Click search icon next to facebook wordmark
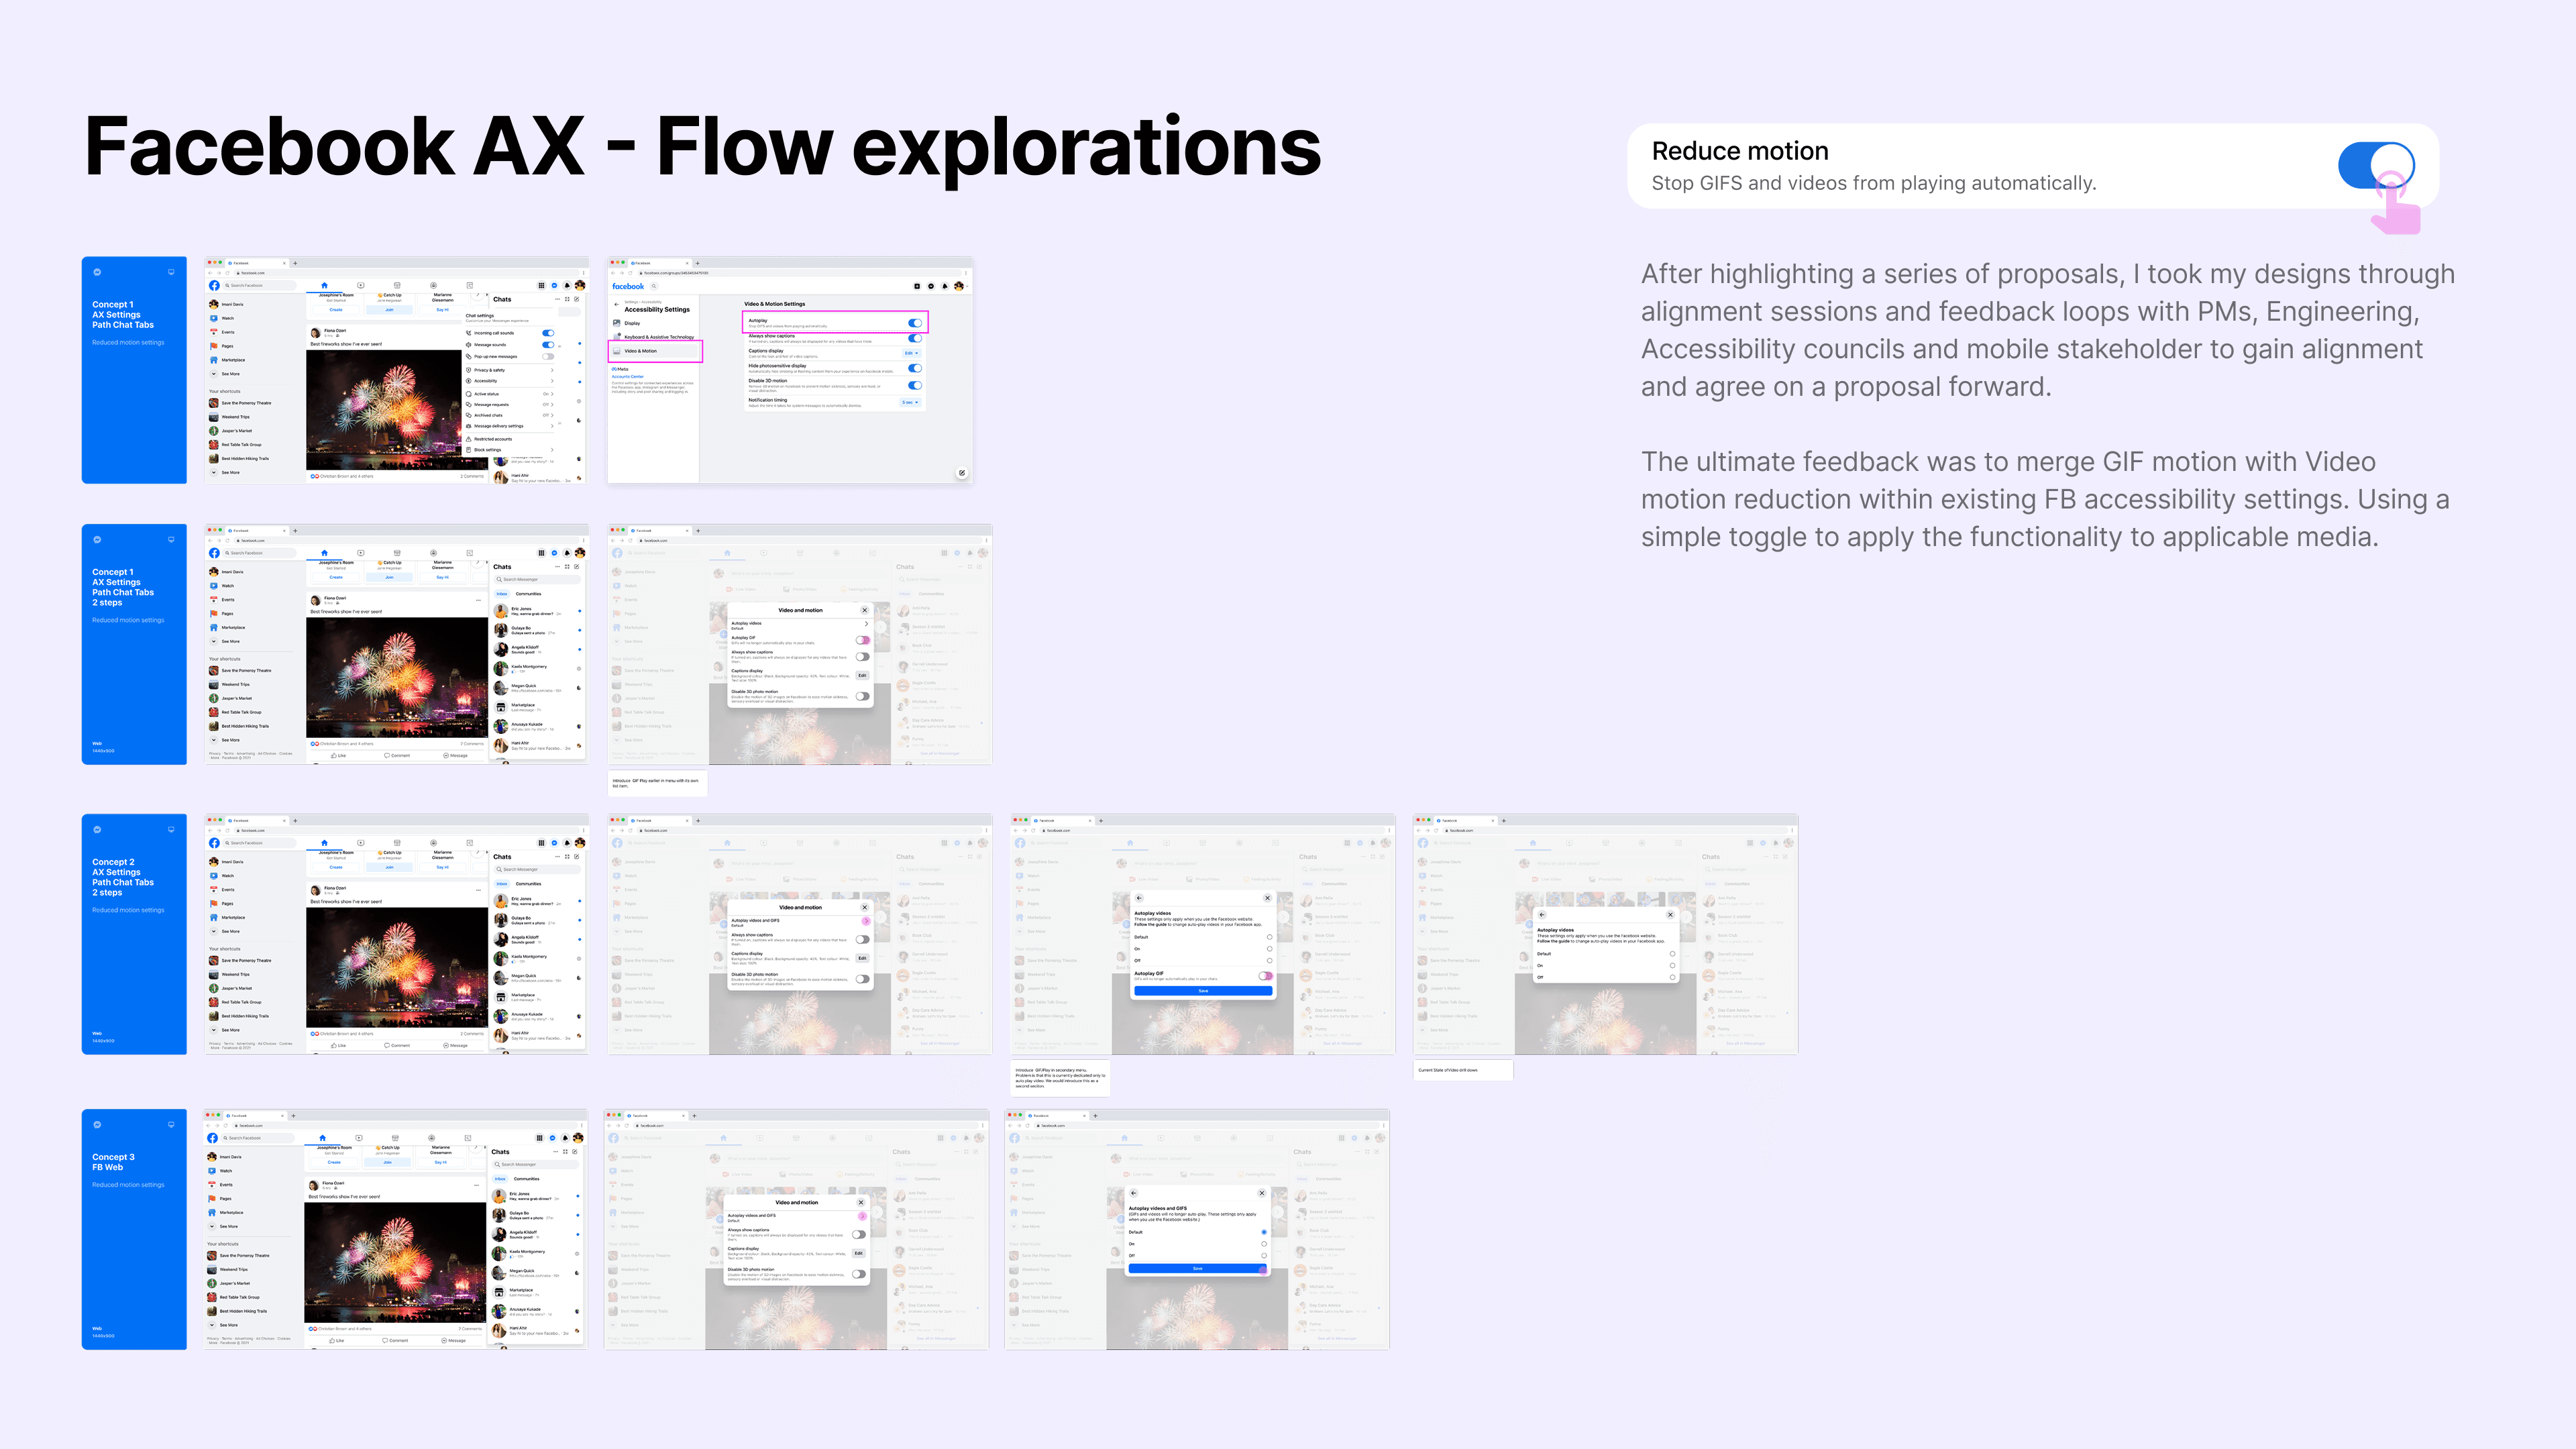This screenshot has width=2576, height=1449. click(x=654, y=286)
